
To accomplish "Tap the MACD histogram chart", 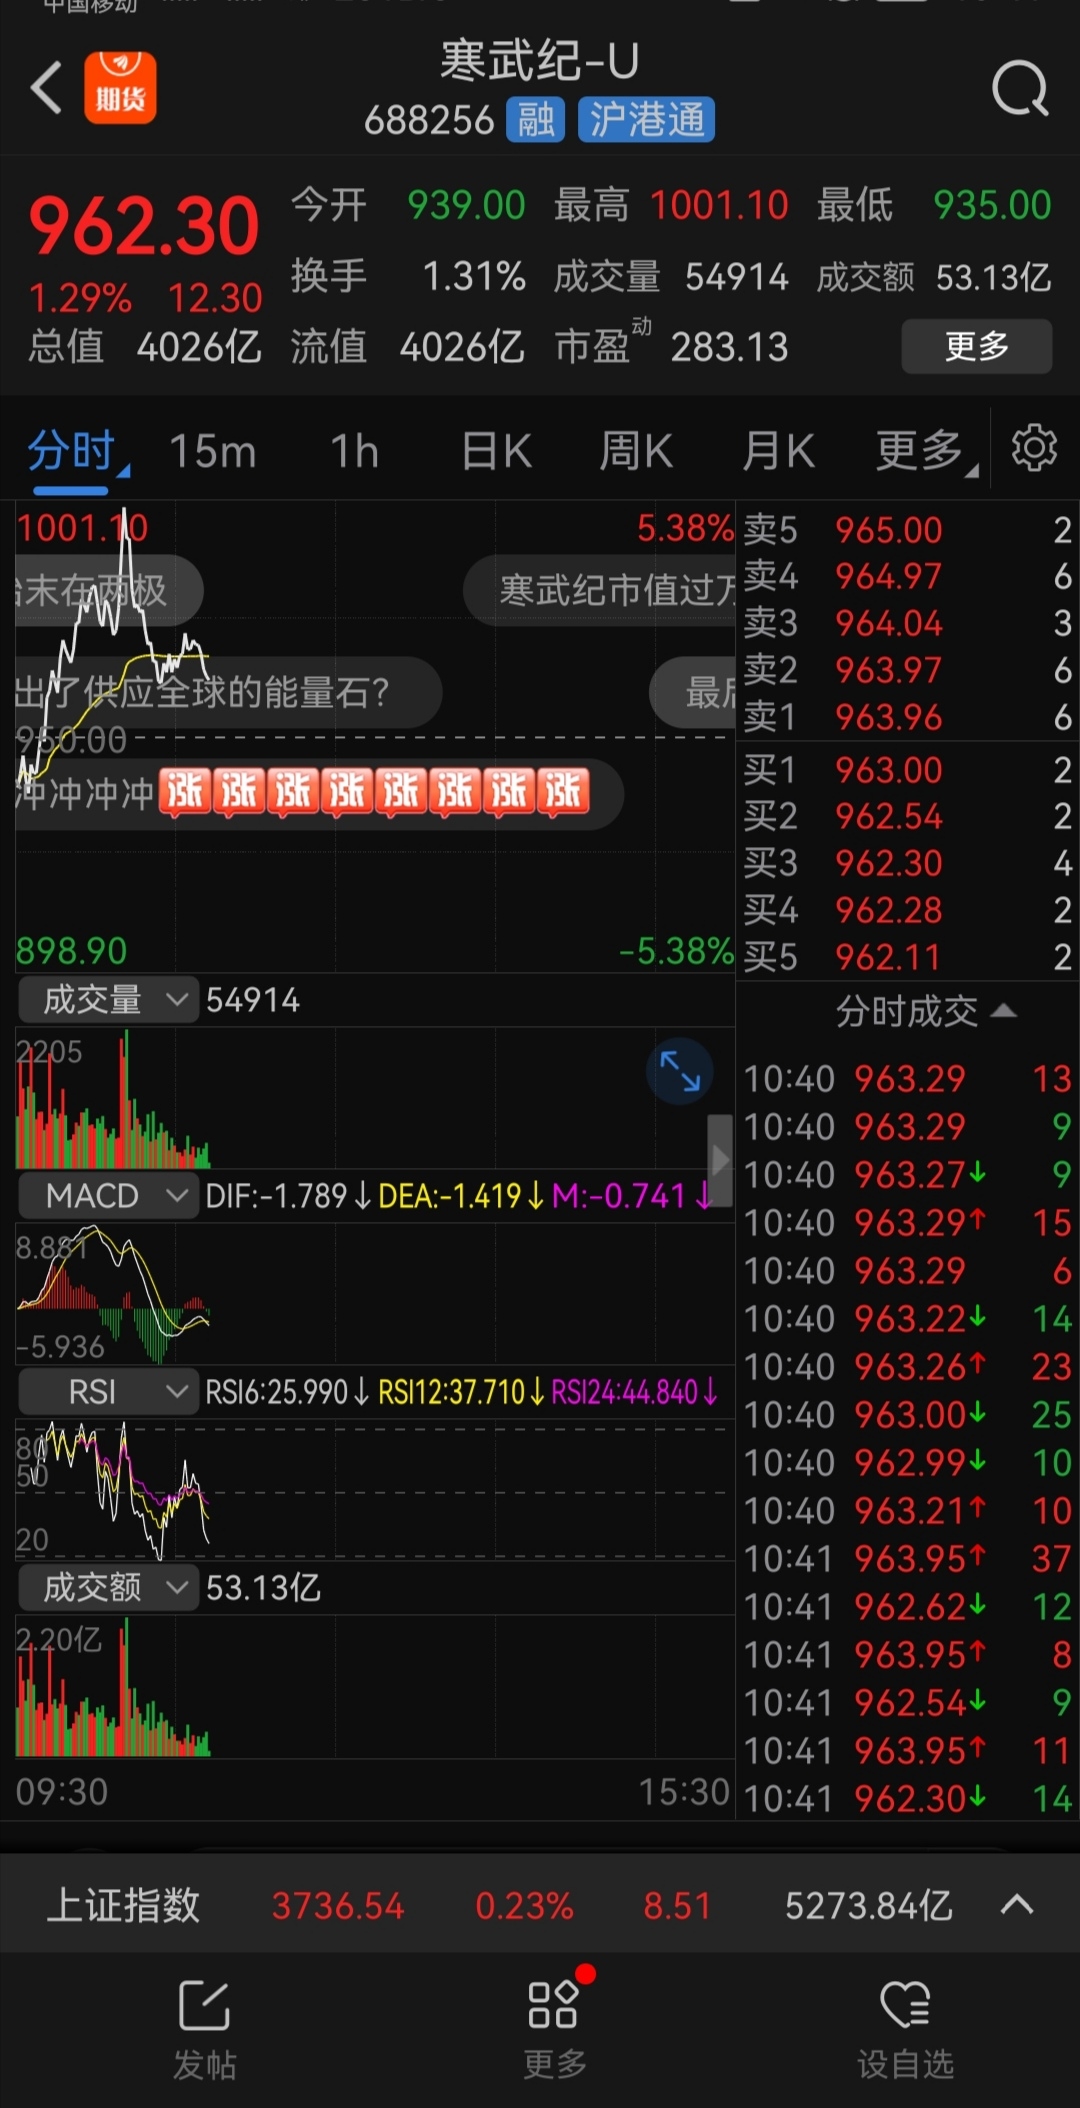I will pyautogui.click(x=375, y=1293).
